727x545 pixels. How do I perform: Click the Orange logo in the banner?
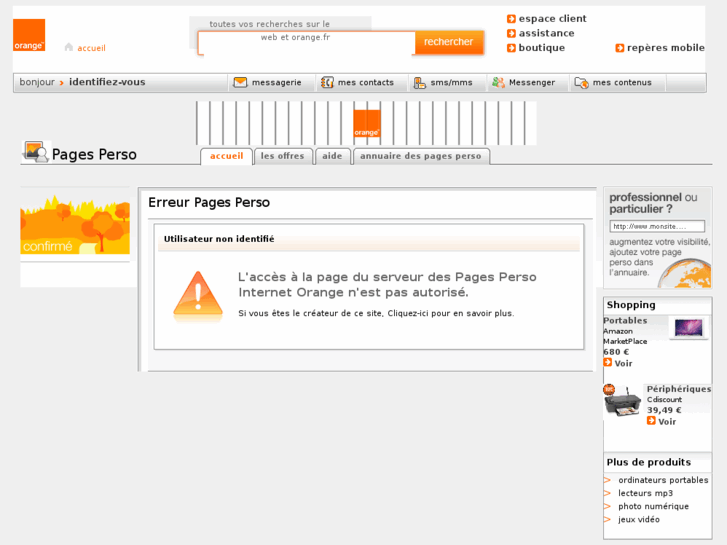[367, 123]
